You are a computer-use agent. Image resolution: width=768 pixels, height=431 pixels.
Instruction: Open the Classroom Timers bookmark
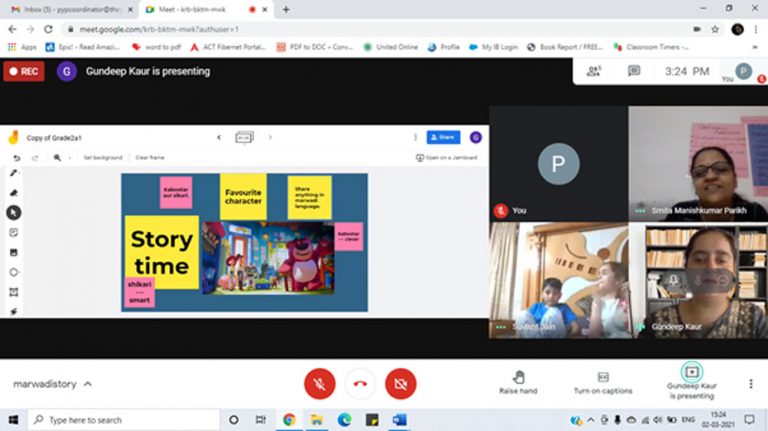click(651, 47)
